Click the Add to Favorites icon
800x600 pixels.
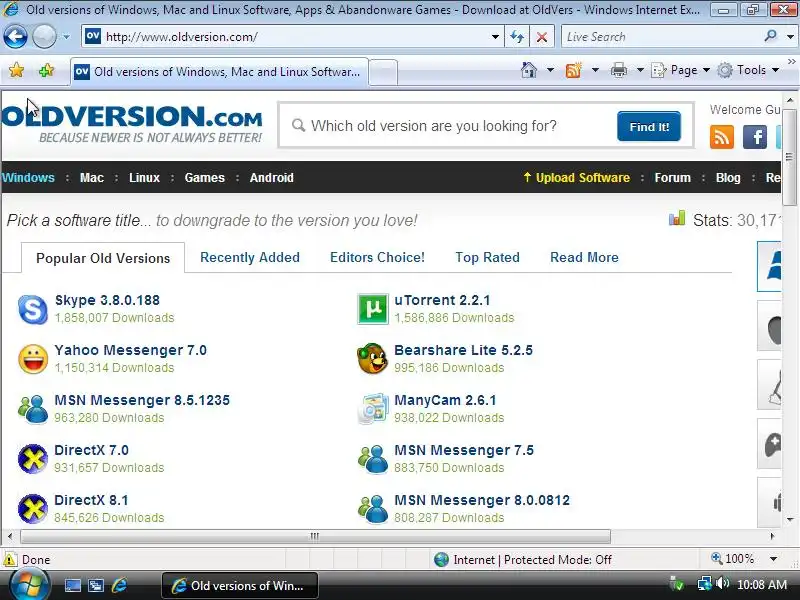46,70
